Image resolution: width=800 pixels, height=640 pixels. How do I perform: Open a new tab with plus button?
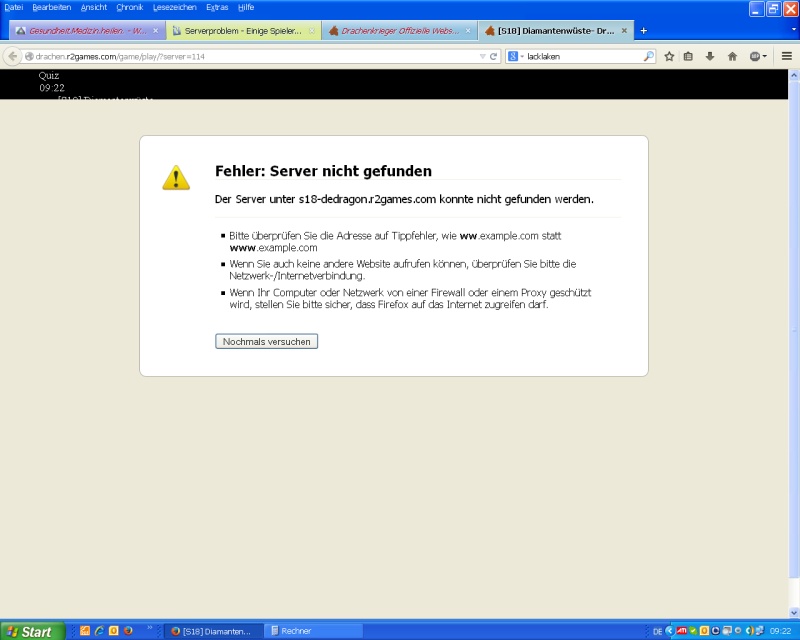[643, 31]
